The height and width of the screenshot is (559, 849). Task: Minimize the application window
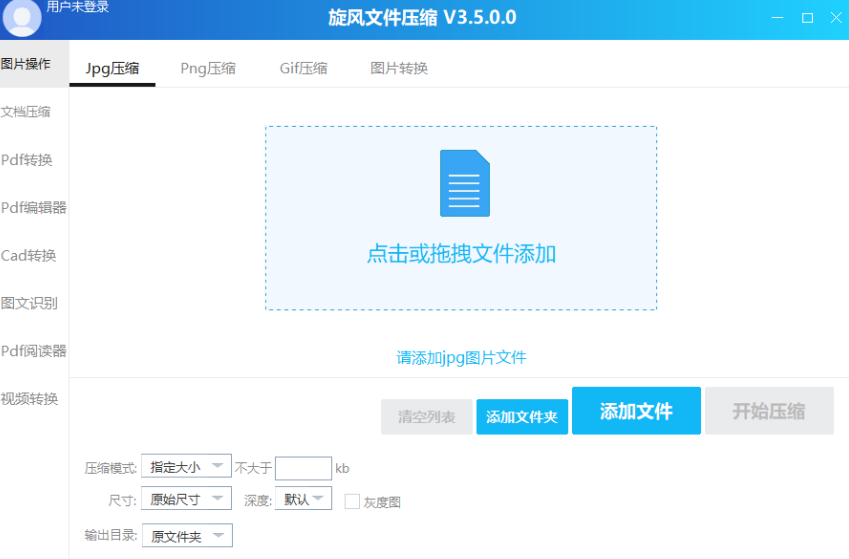[x=778, y=18]
